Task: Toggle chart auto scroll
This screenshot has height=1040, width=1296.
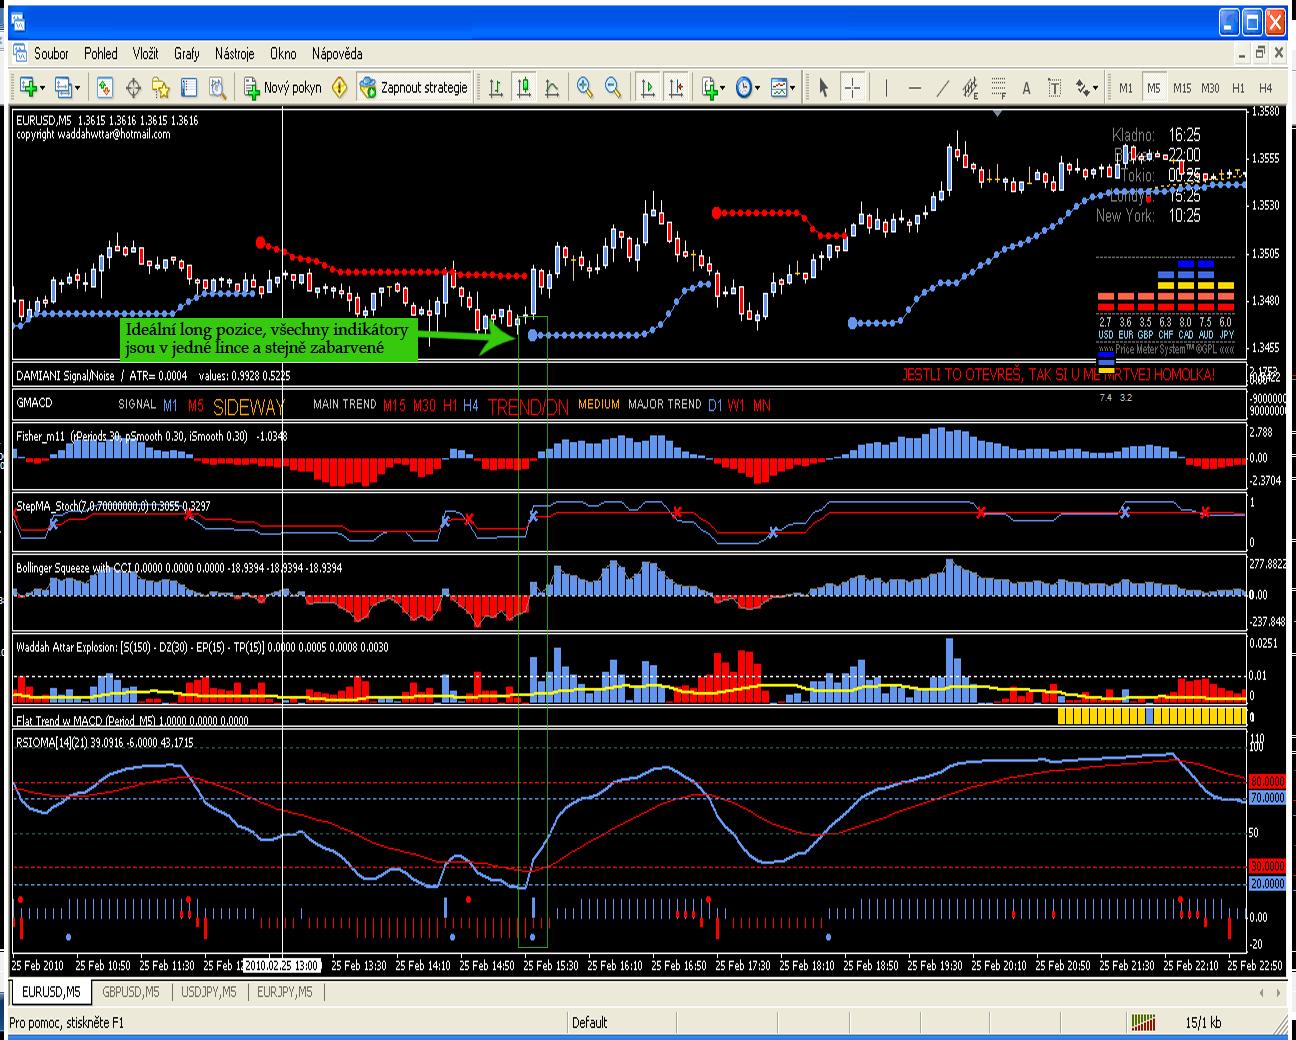Action: pos(648,88)
